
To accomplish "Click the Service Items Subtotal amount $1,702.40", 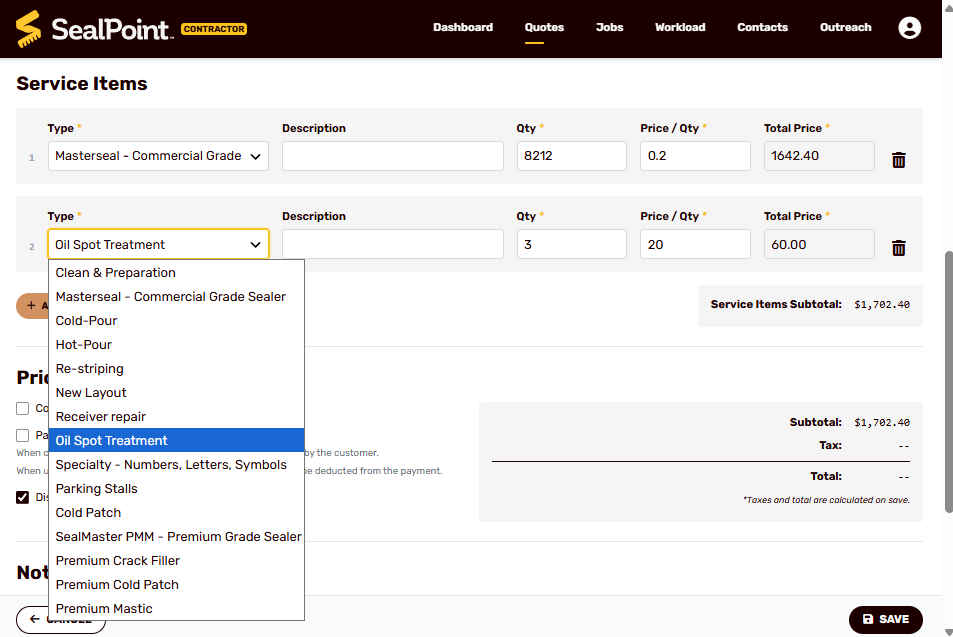I will [881, 305].
